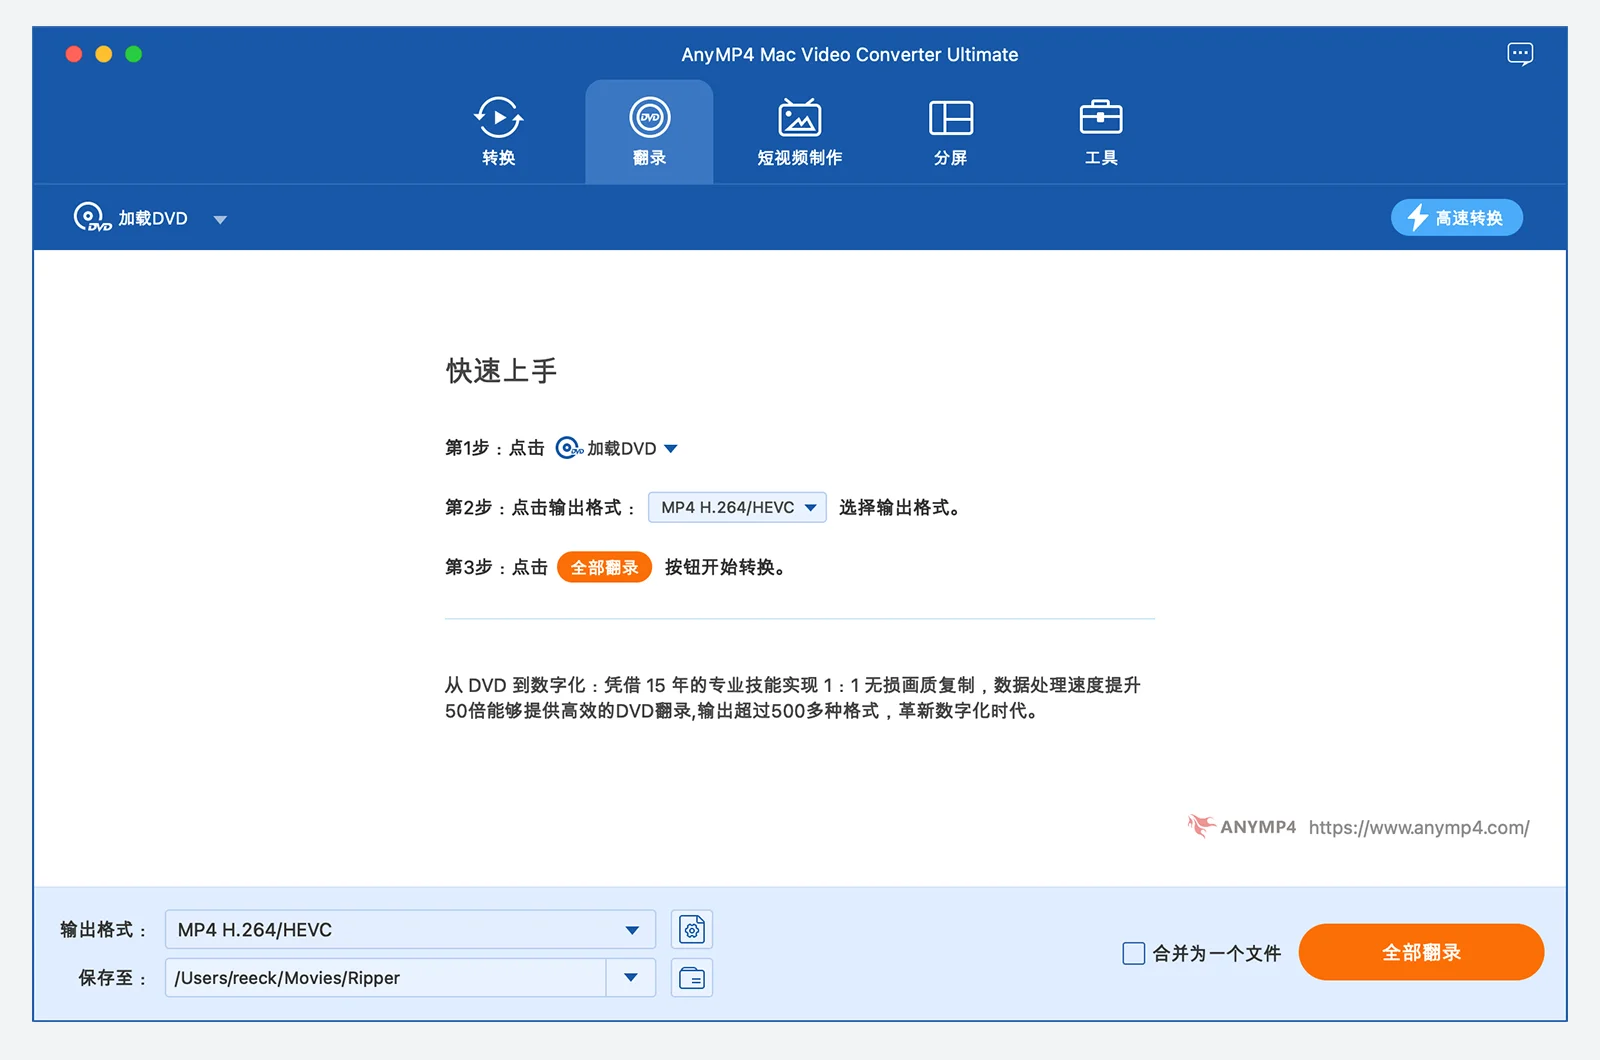Open the output format (输出格式) combo box
The height and width of the screenshot is (1060, 1600).
click(410, 930)
